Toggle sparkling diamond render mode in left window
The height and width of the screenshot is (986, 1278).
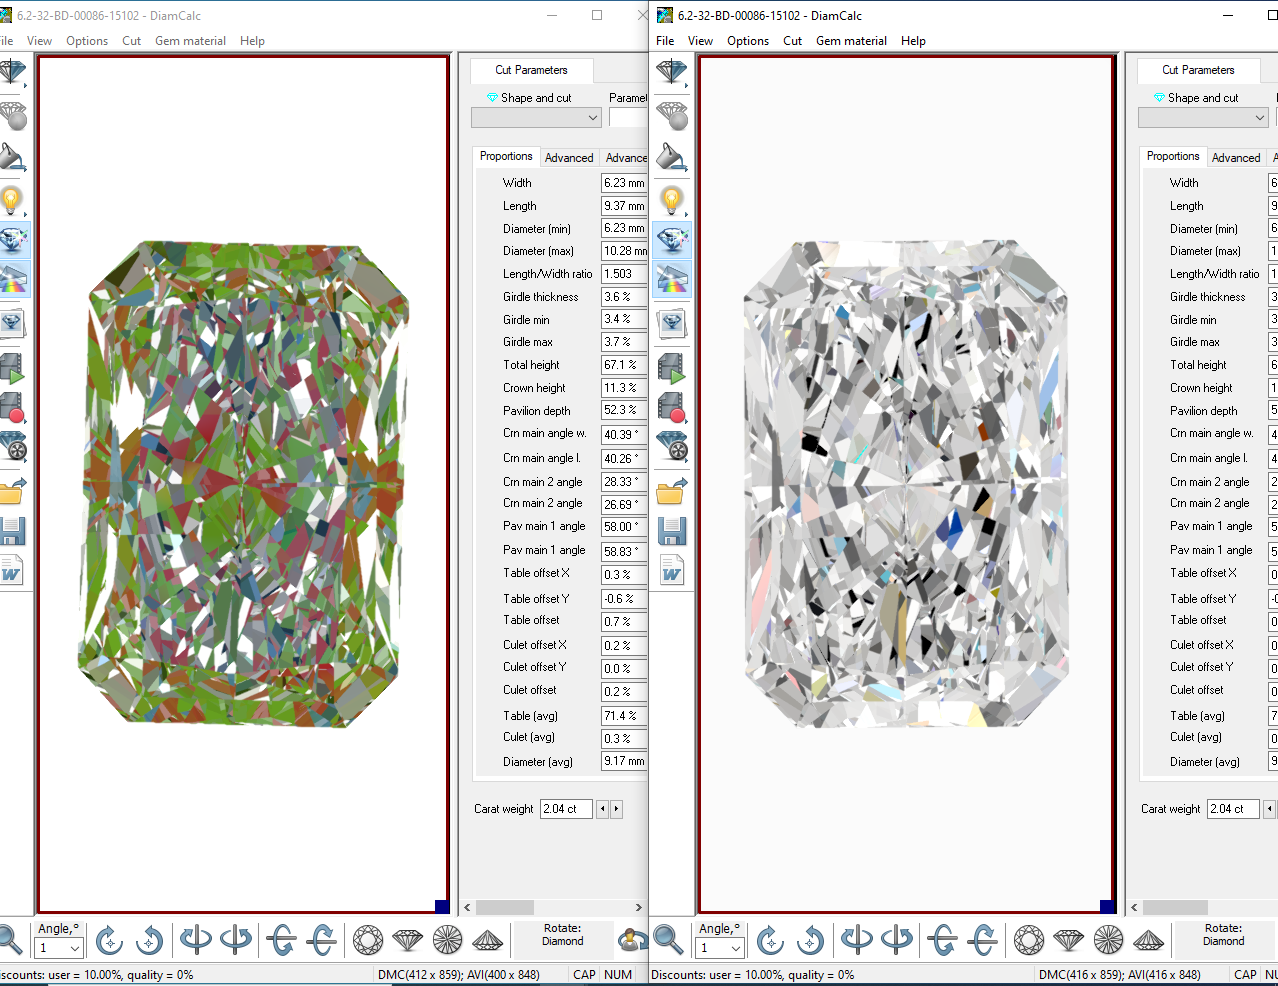tap(12, 240)
